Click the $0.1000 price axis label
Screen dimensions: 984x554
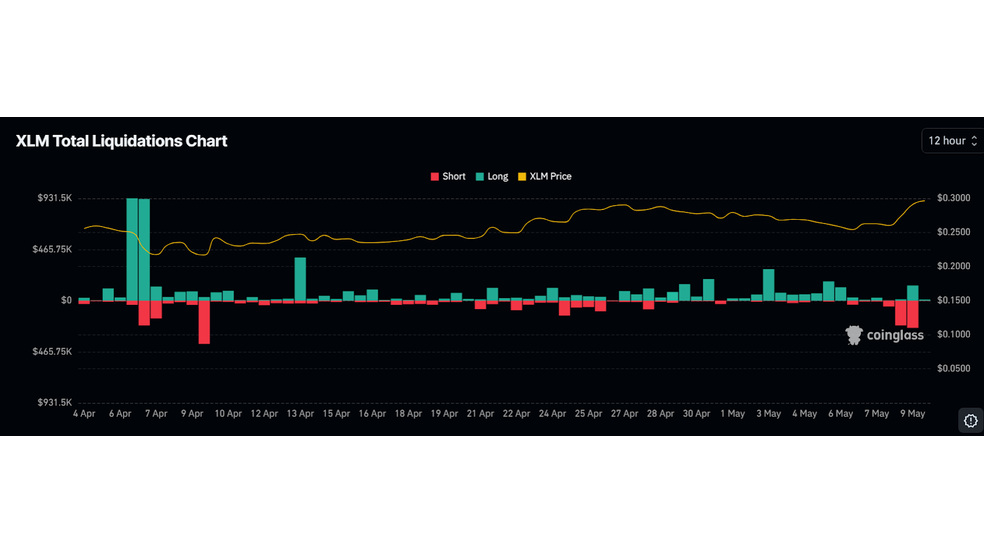click(953, 334)
